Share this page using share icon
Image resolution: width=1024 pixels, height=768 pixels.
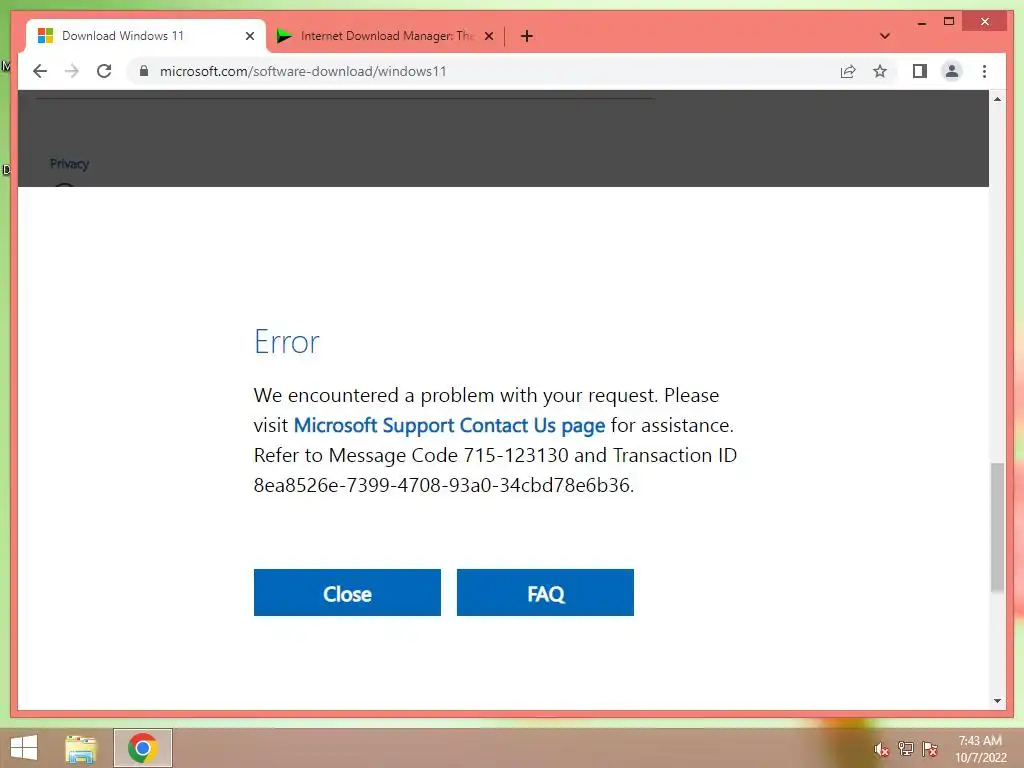[x=848, y=71]
